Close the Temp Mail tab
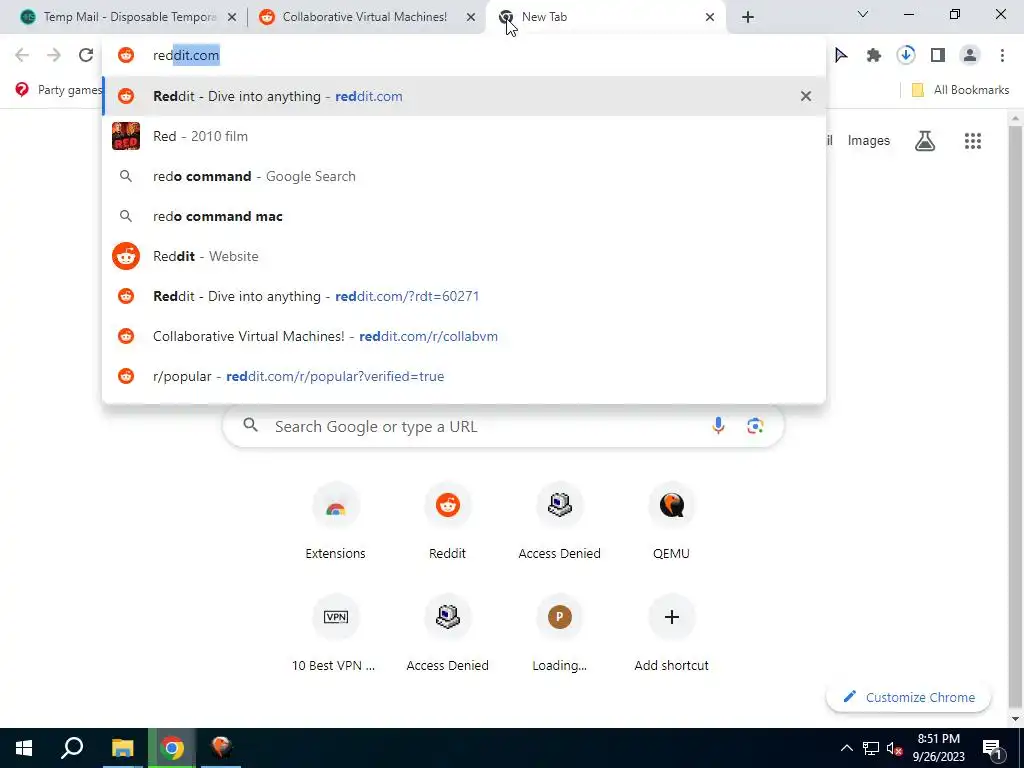 click(x=232, y=18)
